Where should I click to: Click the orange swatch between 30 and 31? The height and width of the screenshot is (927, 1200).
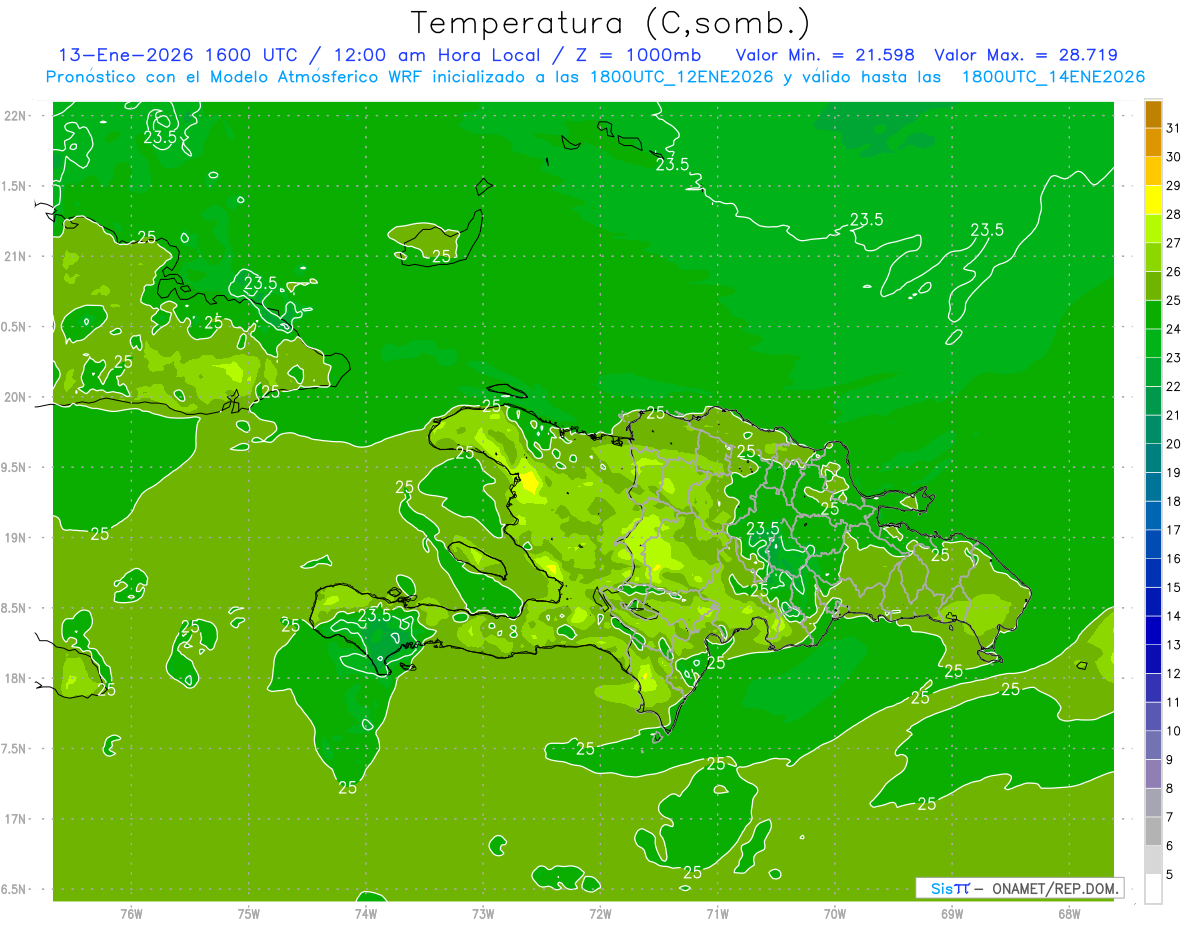(1153, 143)
